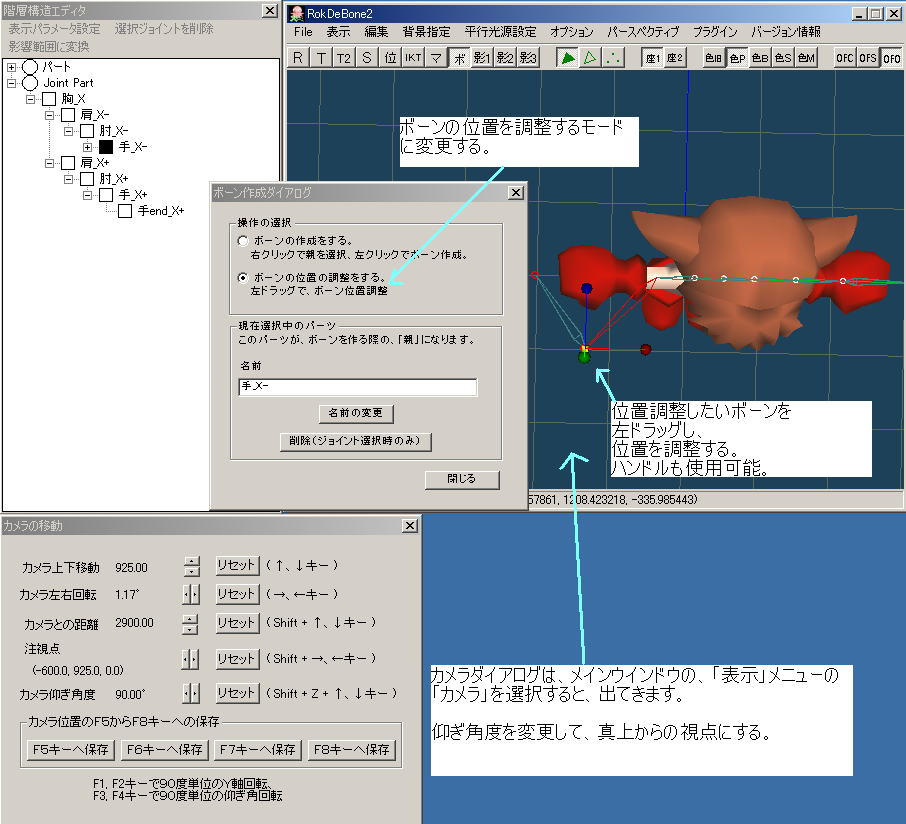The image size is (906, 824).
Task: Toggle the OFC toolbar button
Action: pos(845,58)
